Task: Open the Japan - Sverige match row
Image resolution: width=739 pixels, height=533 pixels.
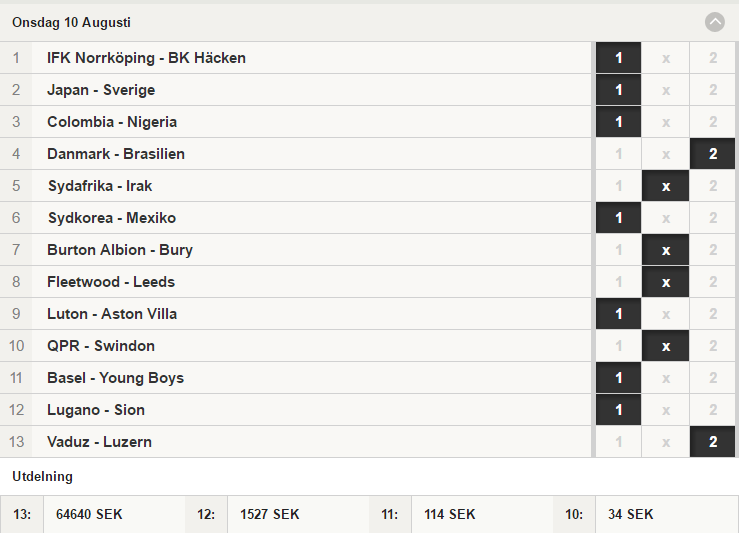Action: point(296,90)
